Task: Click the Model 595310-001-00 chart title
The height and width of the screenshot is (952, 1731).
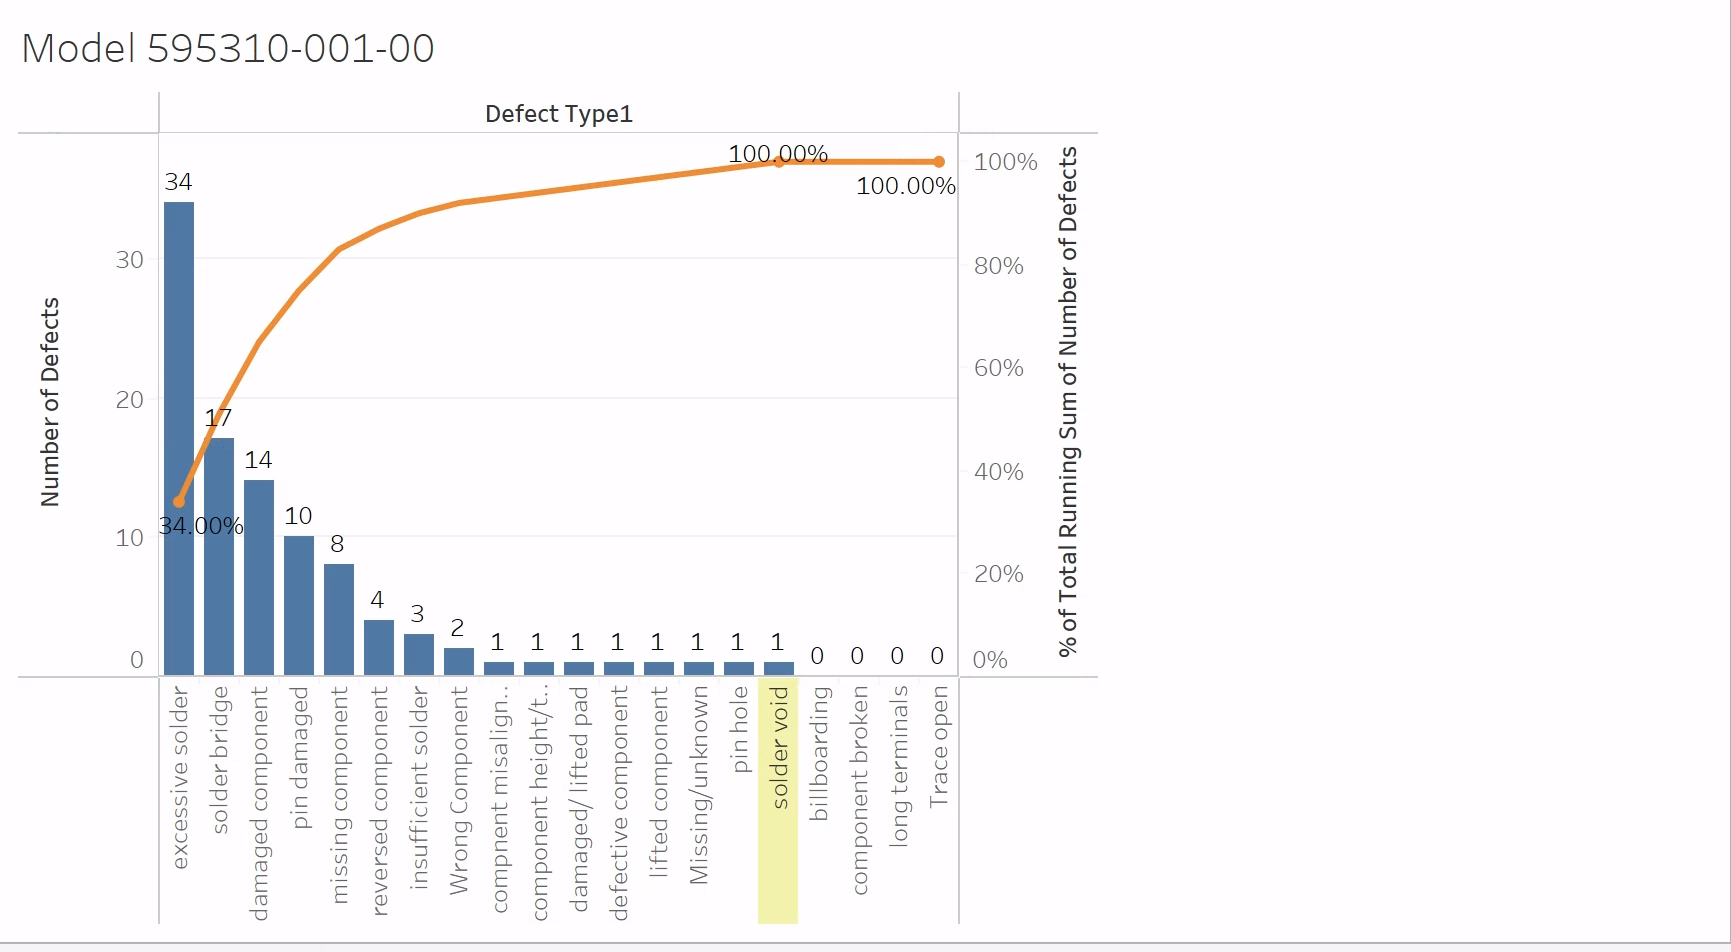Action: (x=228, y=48)
